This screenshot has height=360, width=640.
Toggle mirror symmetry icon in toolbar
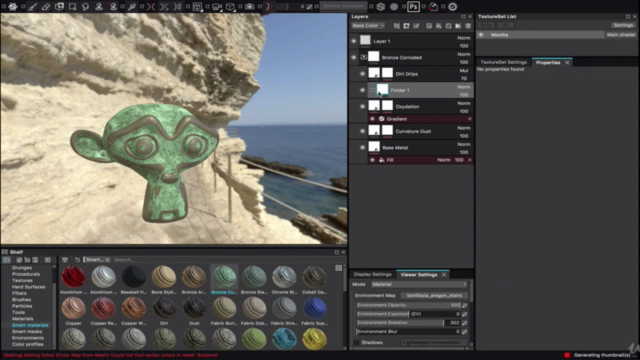click(x=151, y=7)
